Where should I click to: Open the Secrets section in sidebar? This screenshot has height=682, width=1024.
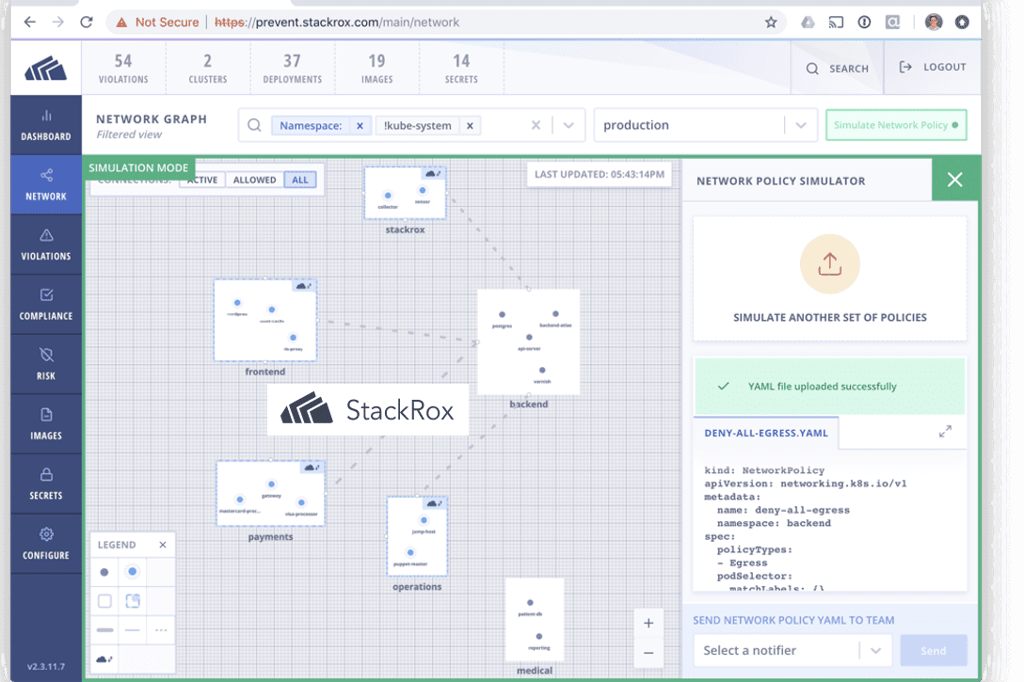tap(46, 484)
